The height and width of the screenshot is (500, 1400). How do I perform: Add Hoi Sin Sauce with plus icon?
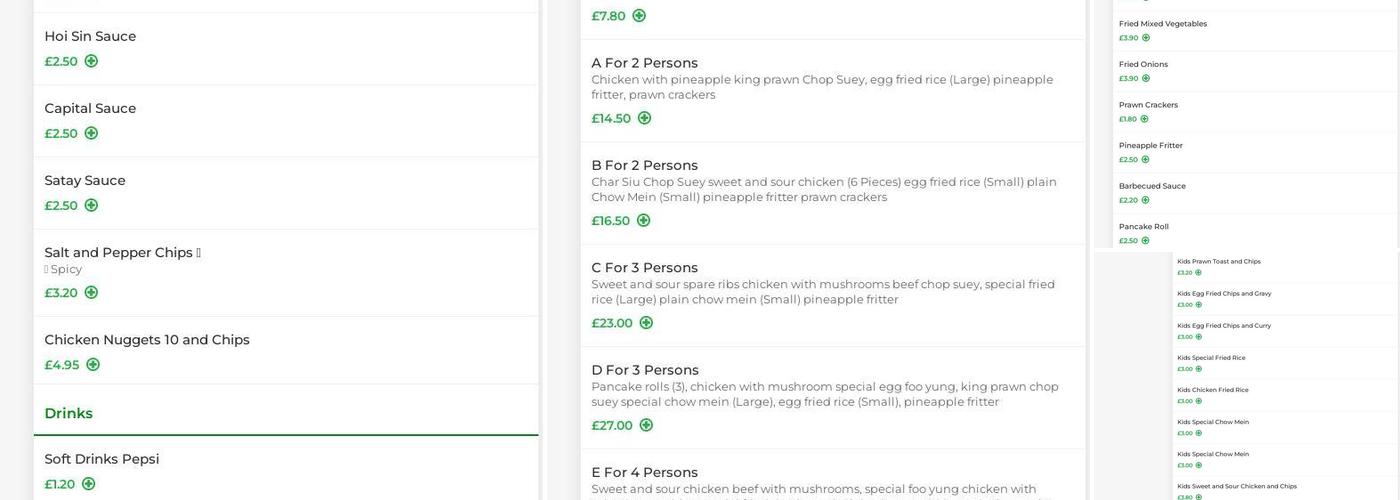point(91,61)
